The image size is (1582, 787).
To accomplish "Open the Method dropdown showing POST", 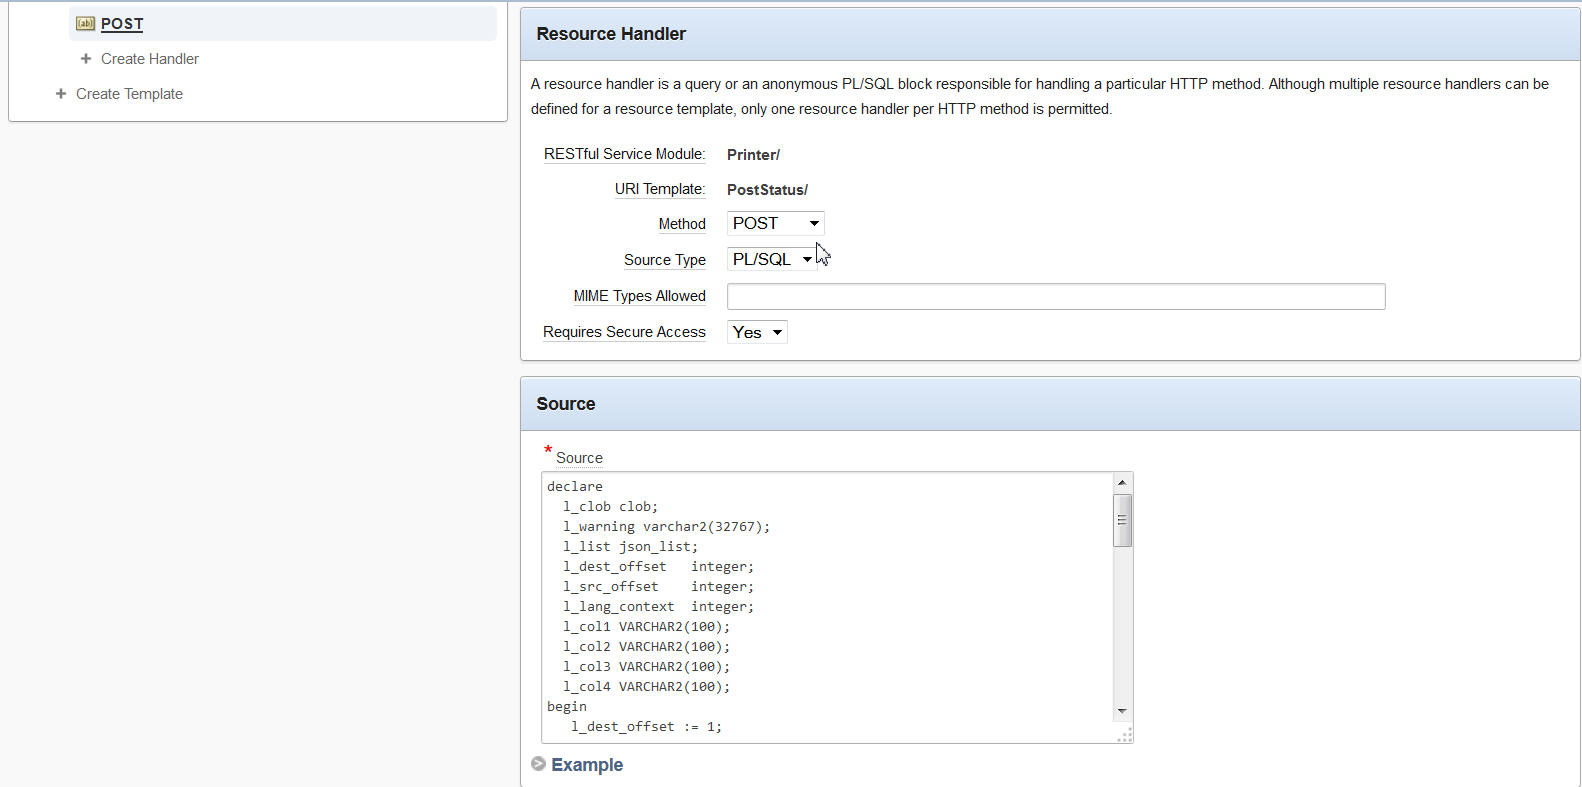I will 775,224.
